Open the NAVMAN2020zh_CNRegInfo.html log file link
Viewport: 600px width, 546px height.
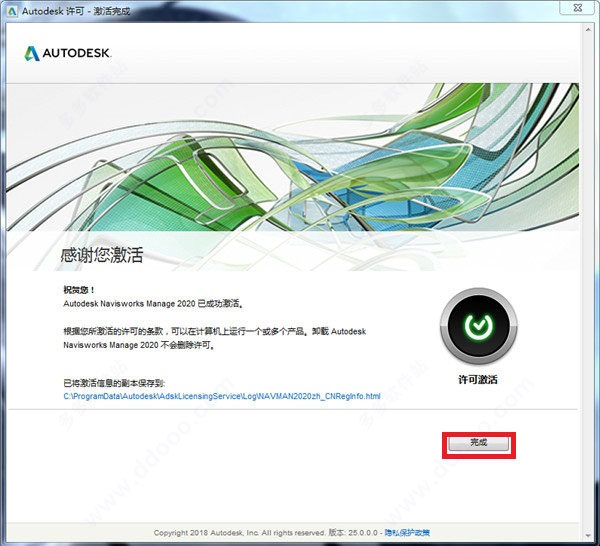tap(222, 396)
